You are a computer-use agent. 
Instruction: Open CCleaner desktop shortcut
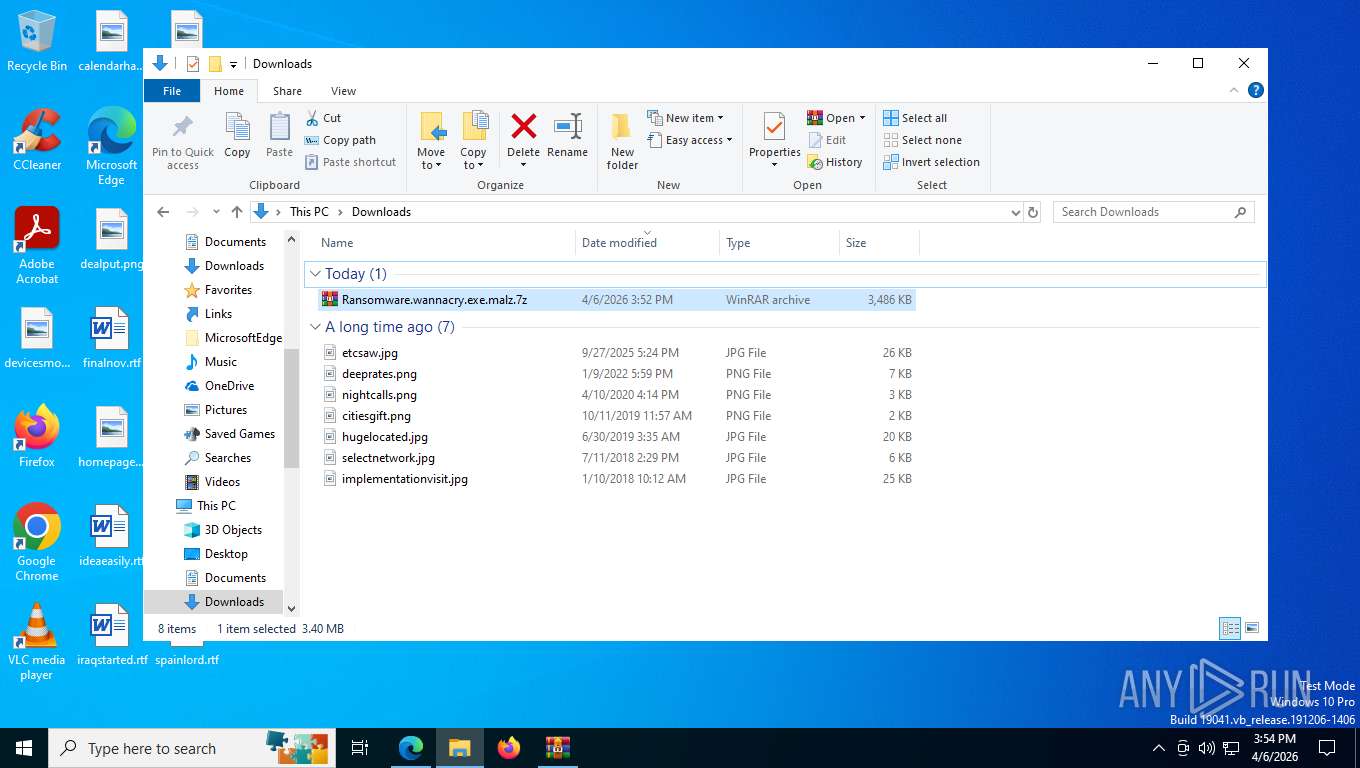tap(37, 140)
